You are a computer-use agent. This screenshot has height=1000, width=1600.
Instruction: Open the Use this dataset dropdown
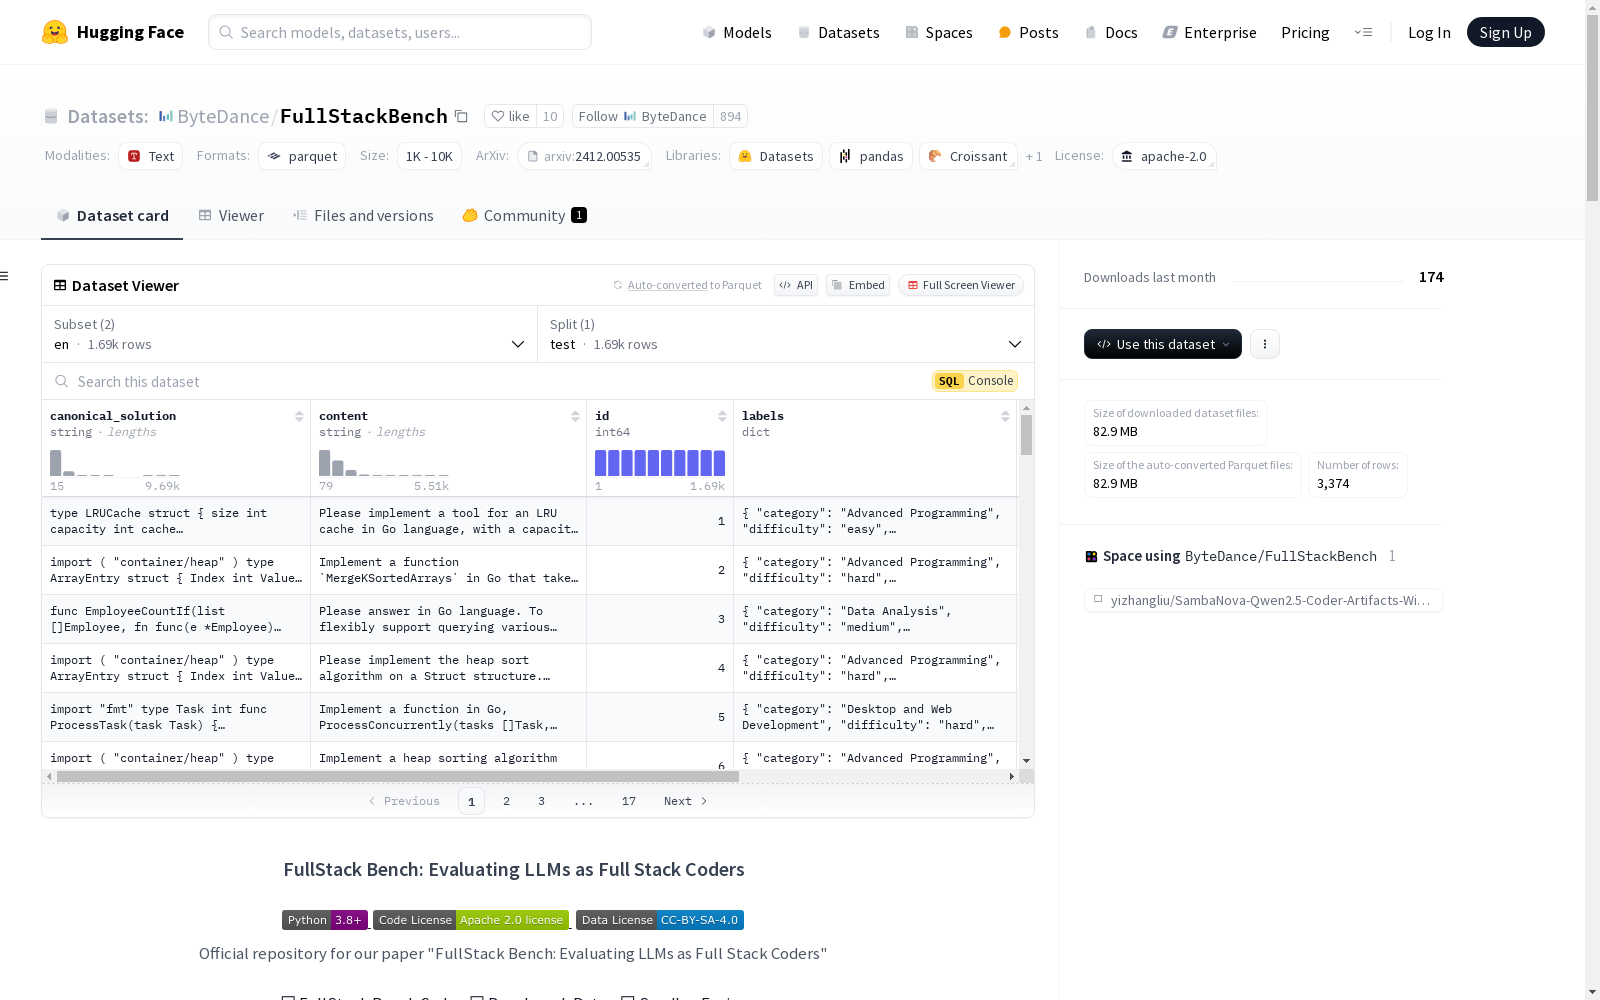pos(1163,344)
